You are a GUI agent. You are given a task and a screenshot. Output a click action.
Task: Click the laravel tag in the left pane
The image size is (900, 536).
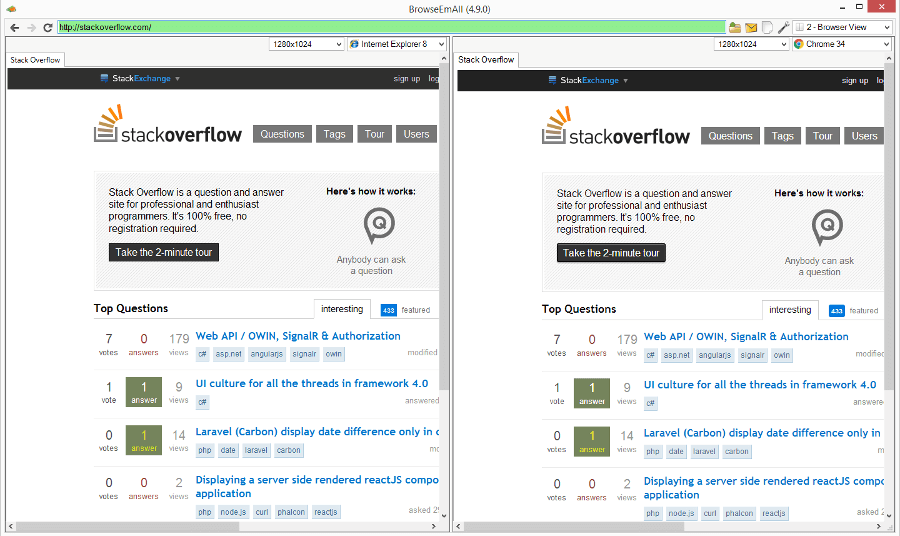[x=256, y=450]
